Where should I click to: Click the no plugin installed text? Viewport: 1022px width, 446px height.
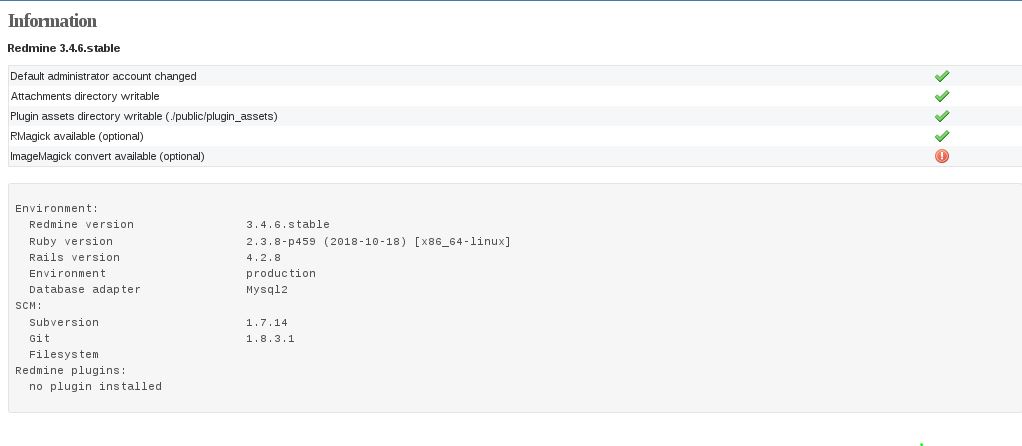(95, 387)
